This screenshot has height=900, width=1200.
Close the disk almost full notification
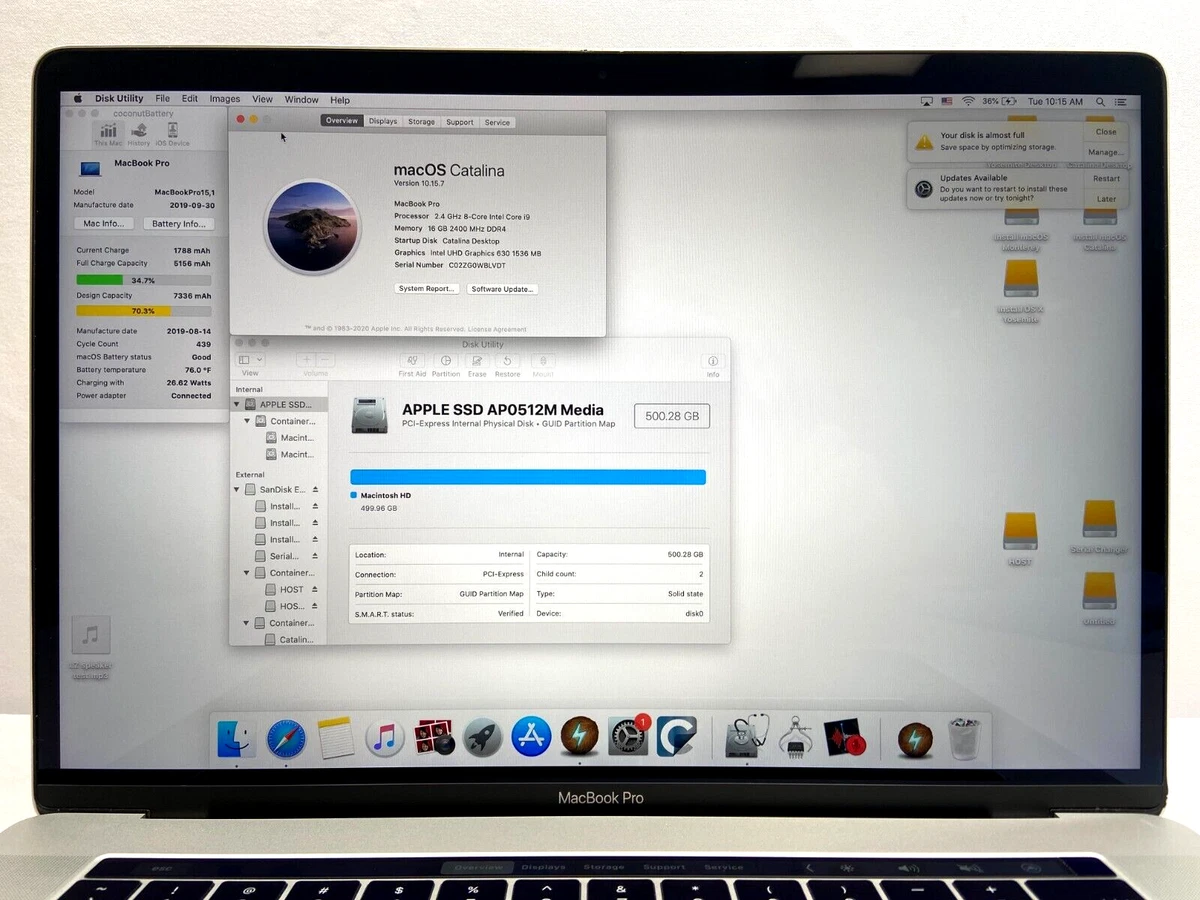[x=1106, y=132]
